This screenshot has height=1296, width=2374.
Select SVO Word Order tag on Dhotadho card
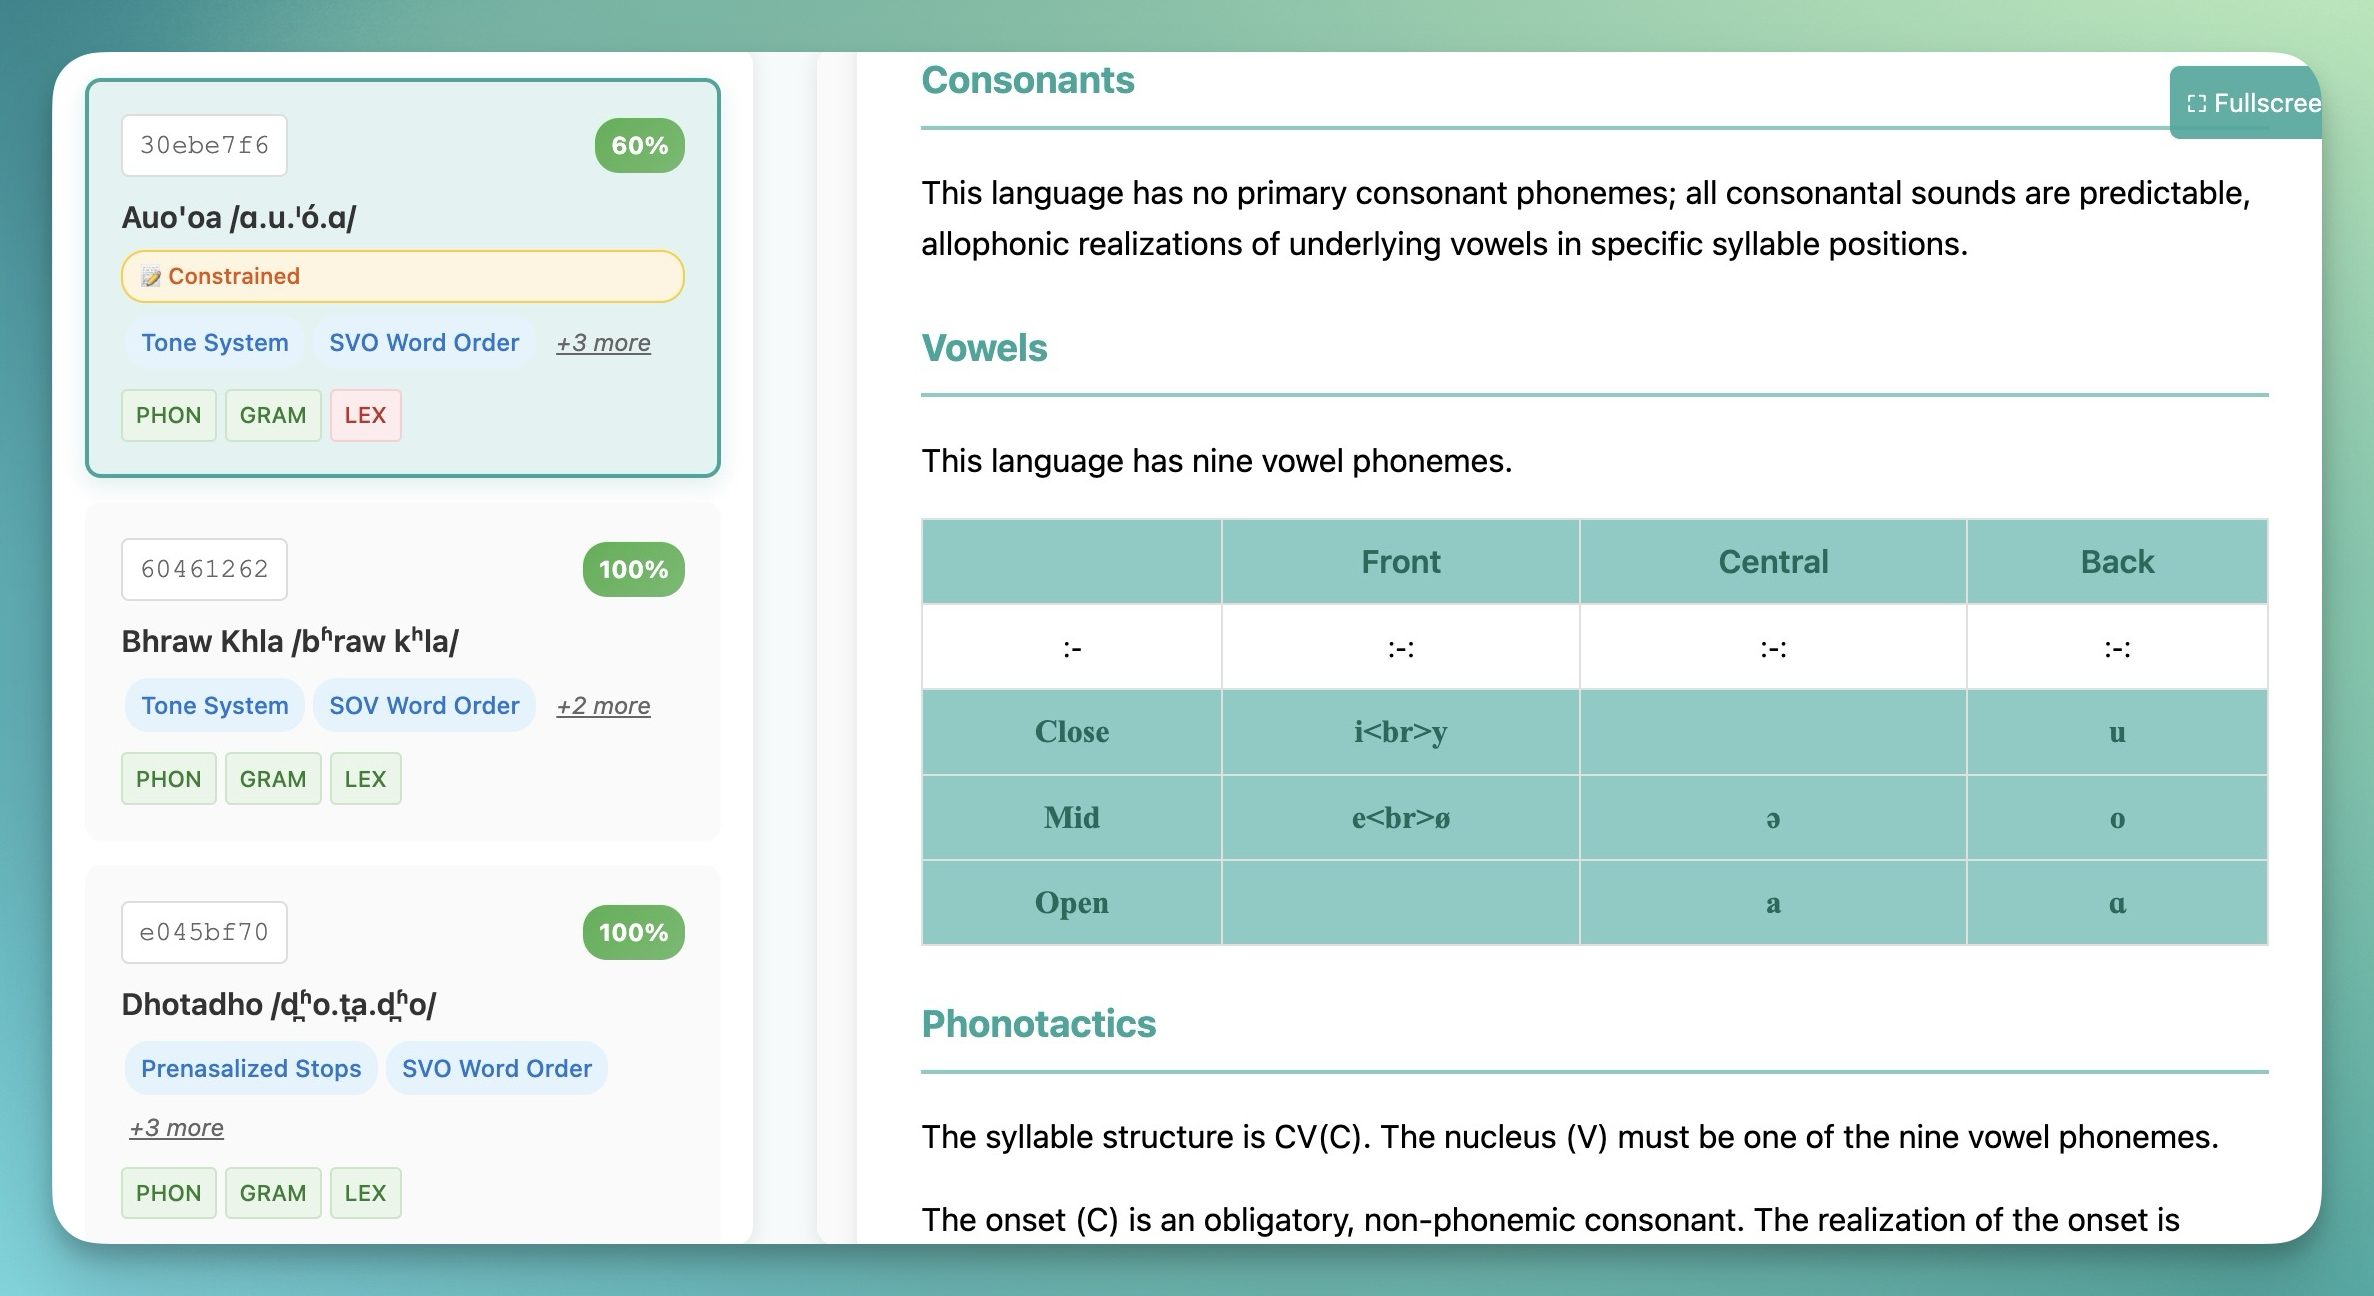[497, 1069]
